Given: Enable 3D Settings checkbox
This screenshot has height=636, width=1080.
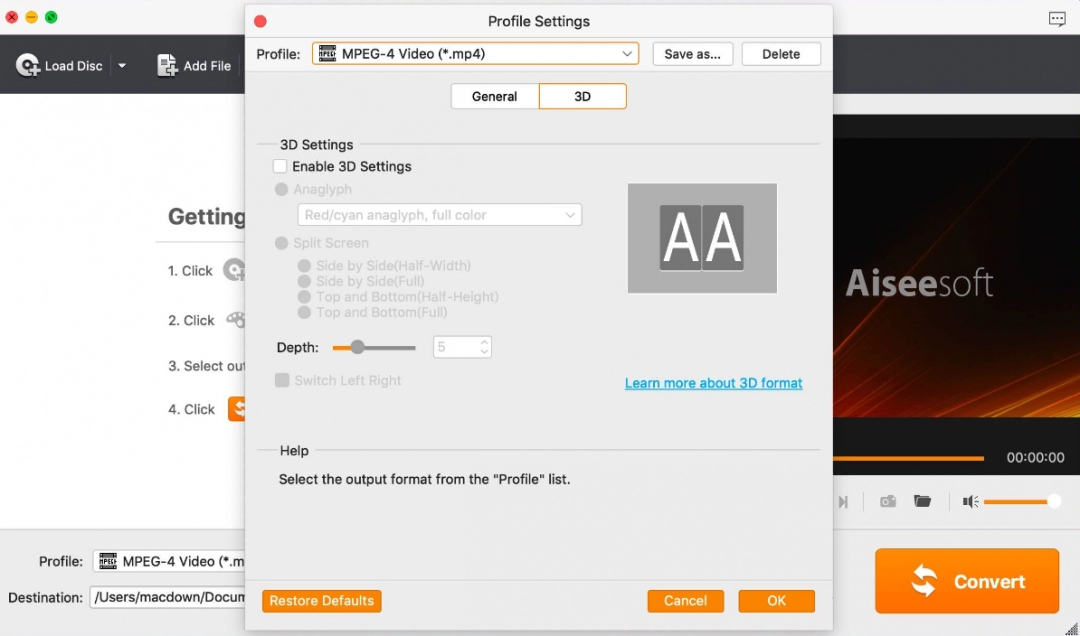Looking at the screenshot, I should tap(280, 166).
